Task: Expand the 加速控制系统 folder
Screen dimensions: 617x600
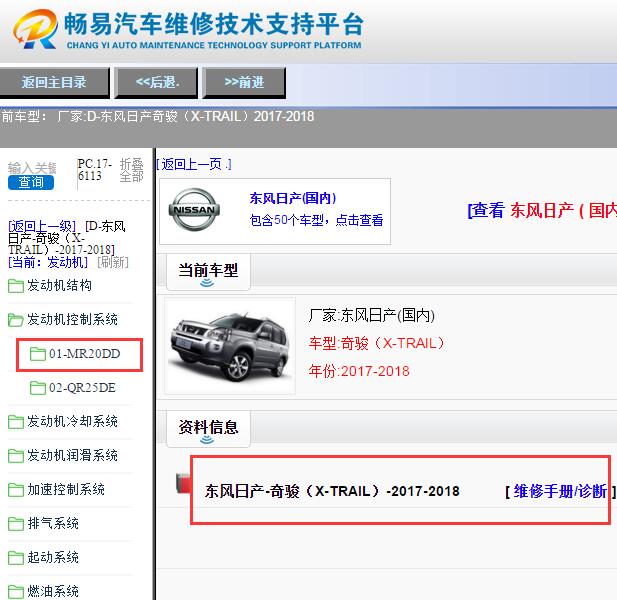Action: (66, 489)
